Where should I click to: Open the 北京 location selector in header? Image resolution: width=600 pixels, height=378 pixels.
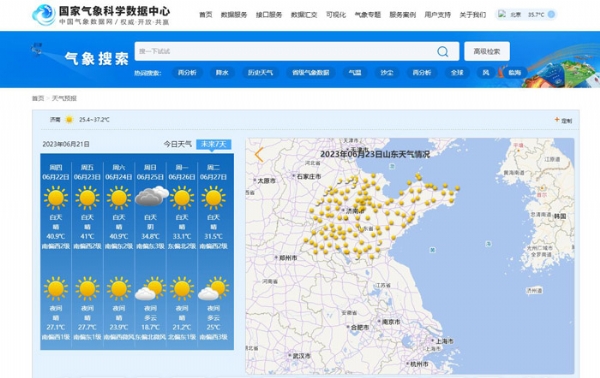[x=515, y=15]
